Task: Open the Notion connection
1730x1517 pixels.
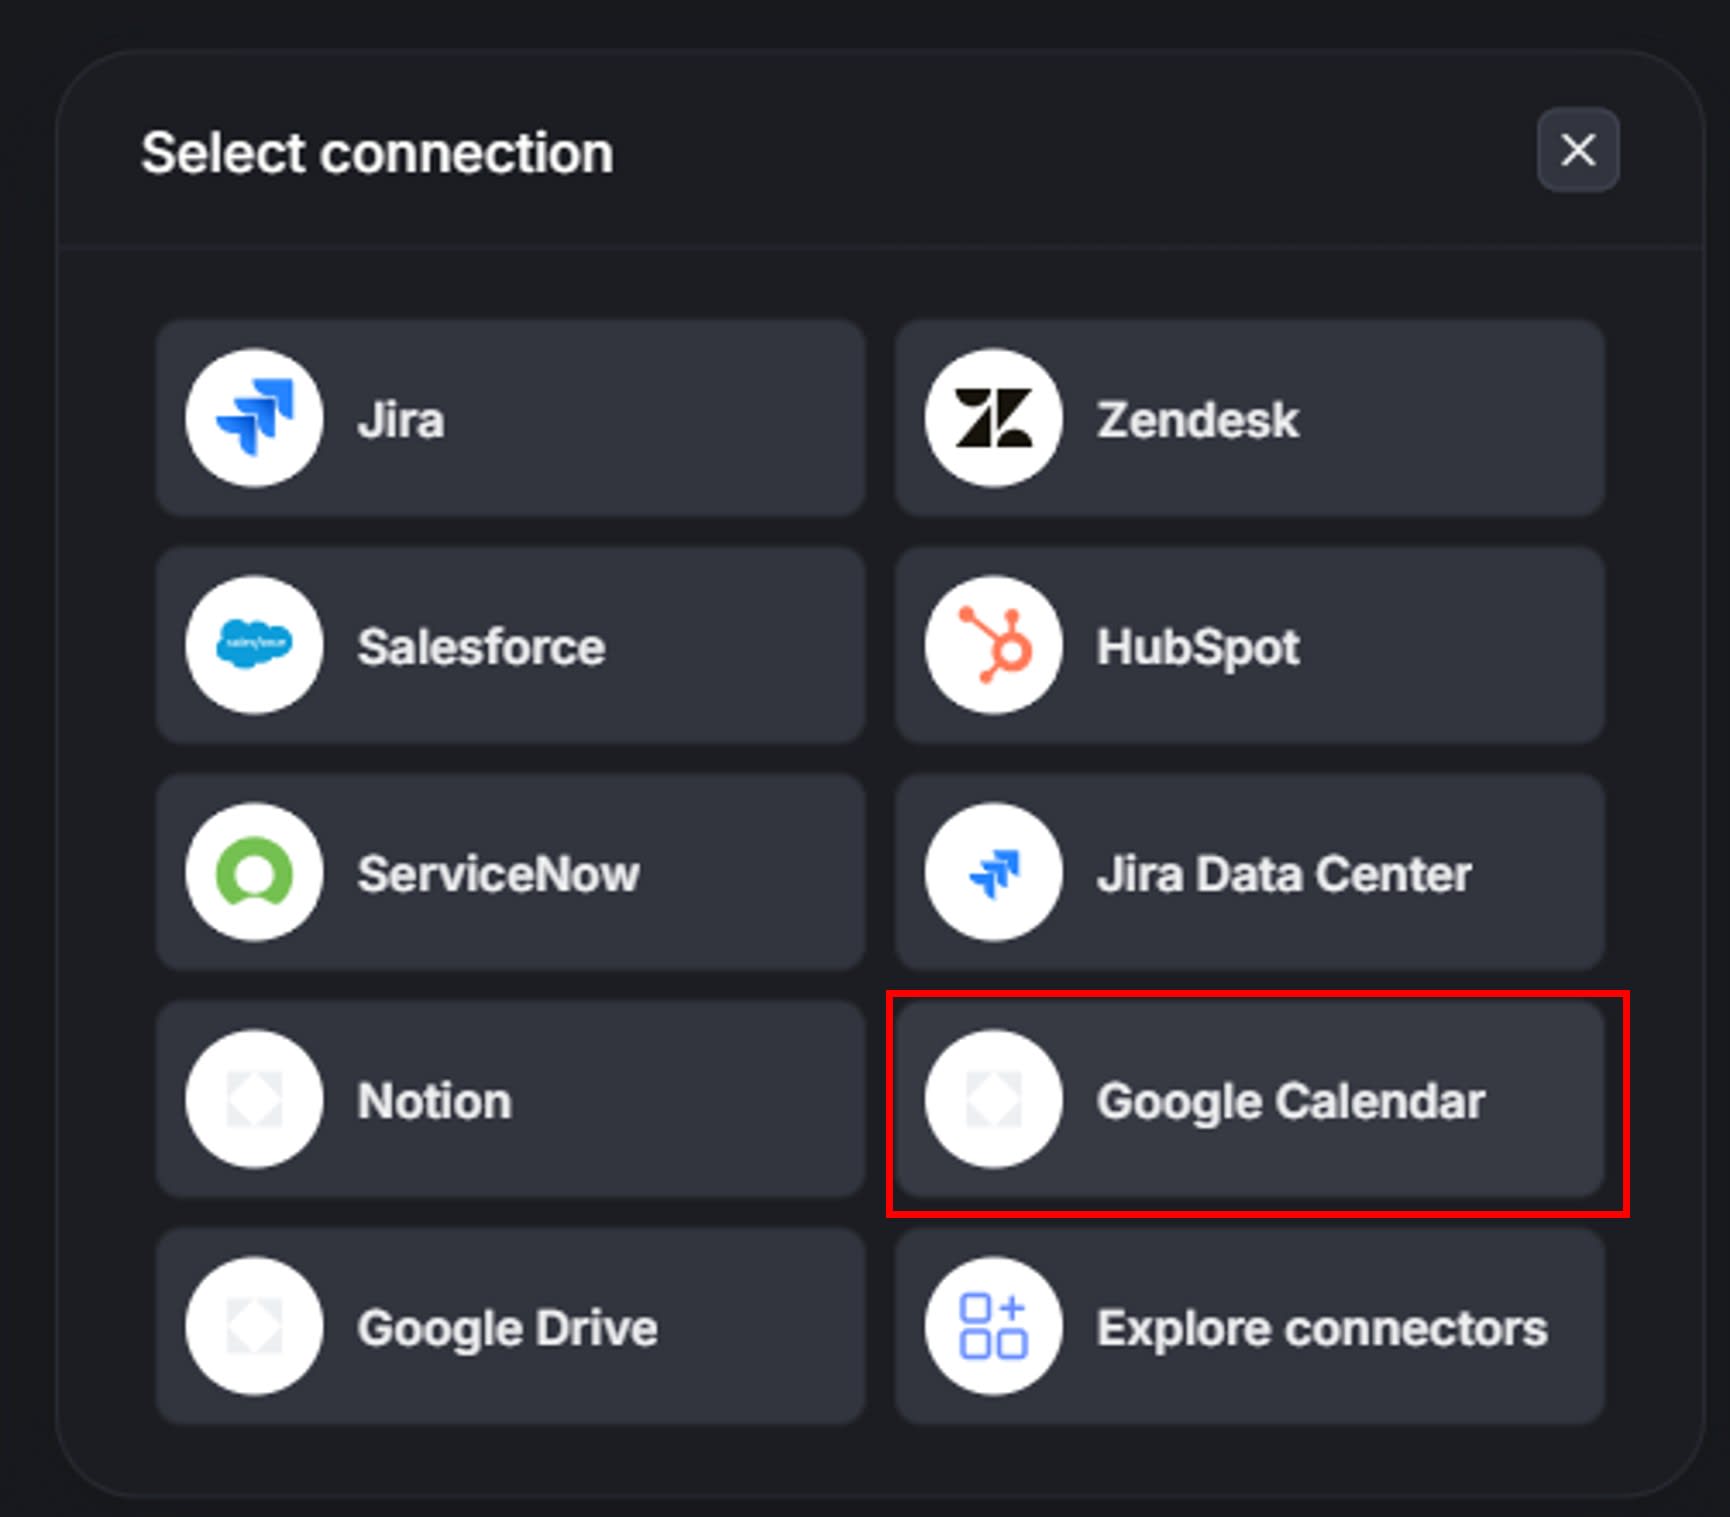Action: pos(510,1099)
